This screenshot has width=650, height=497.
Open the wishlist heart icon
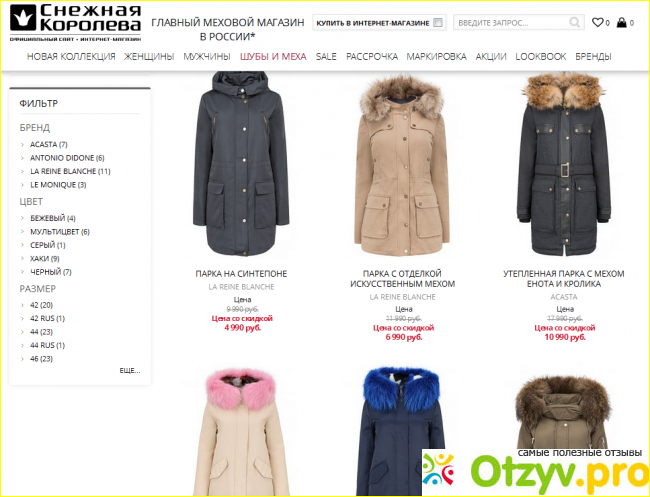point(597,22)
